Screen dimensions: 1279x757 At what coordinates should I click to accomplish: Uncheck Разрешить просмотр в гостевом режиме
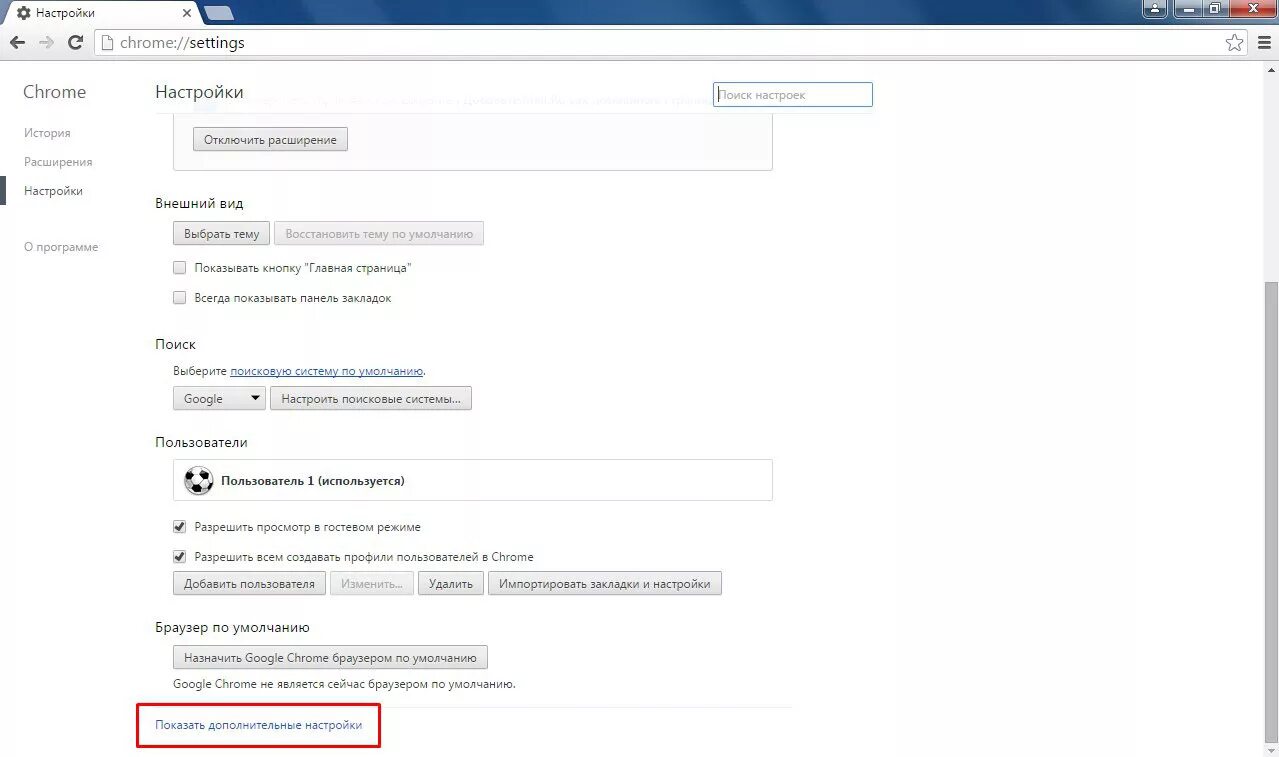[x=180, y=527]
